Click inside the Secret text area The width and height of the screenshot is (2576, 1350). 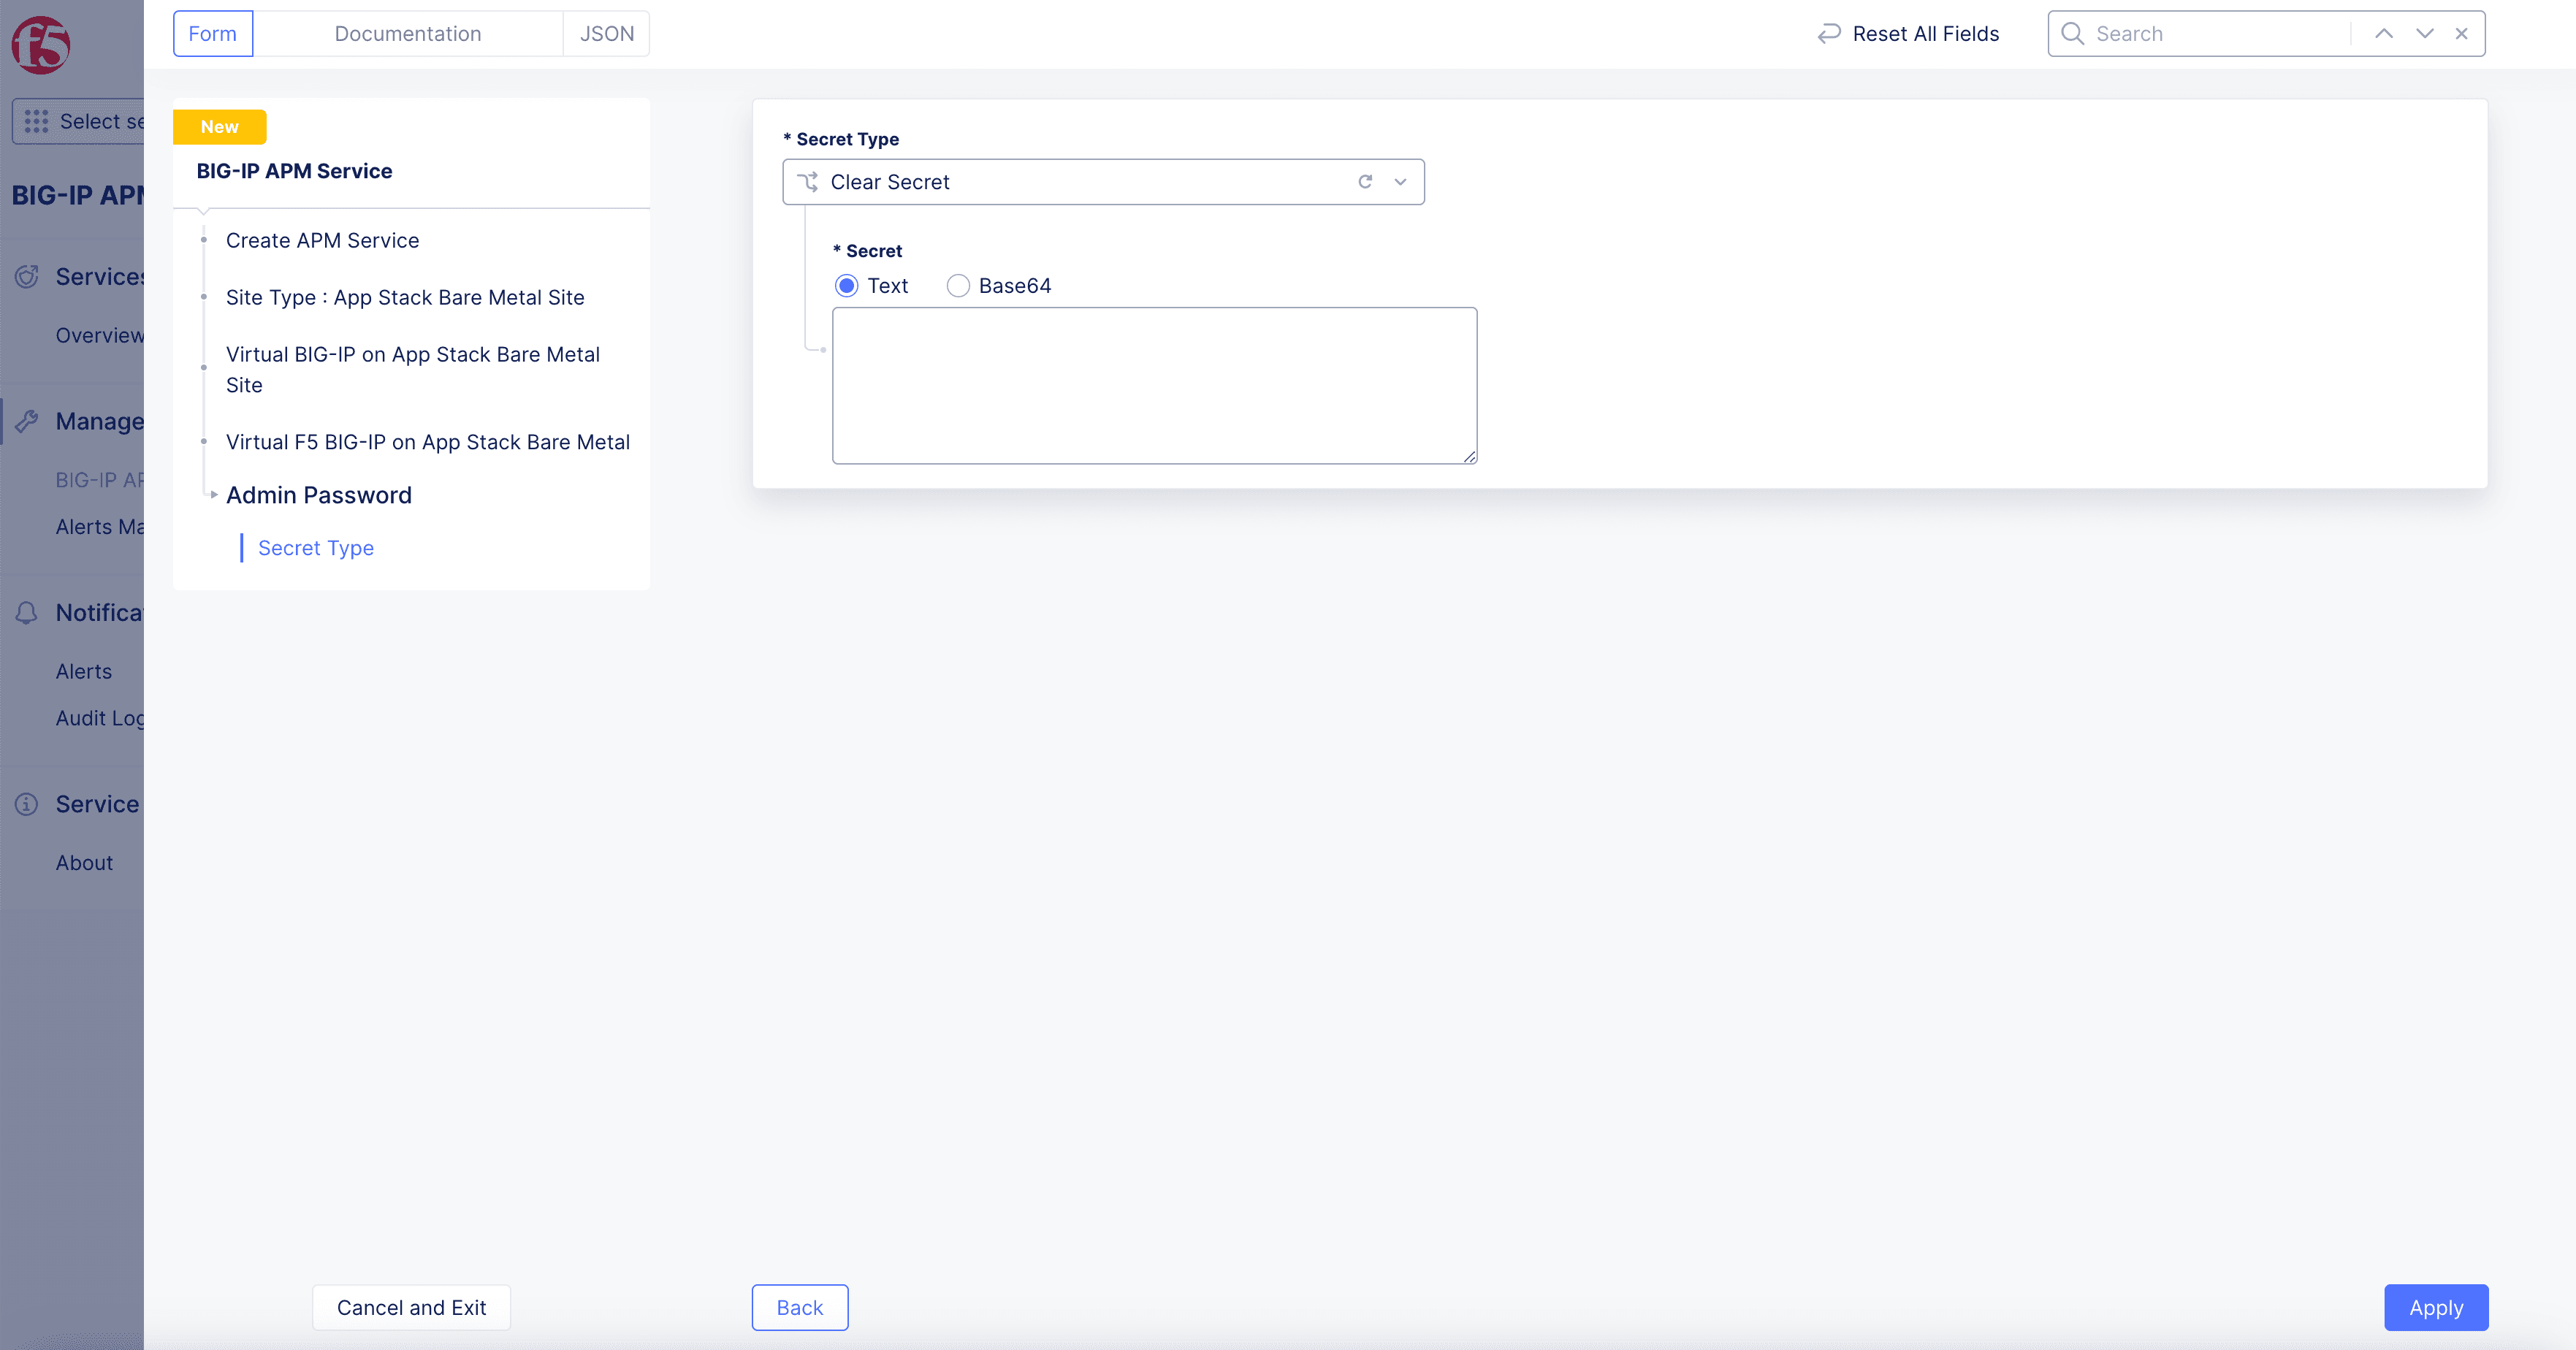(1154, 385)
